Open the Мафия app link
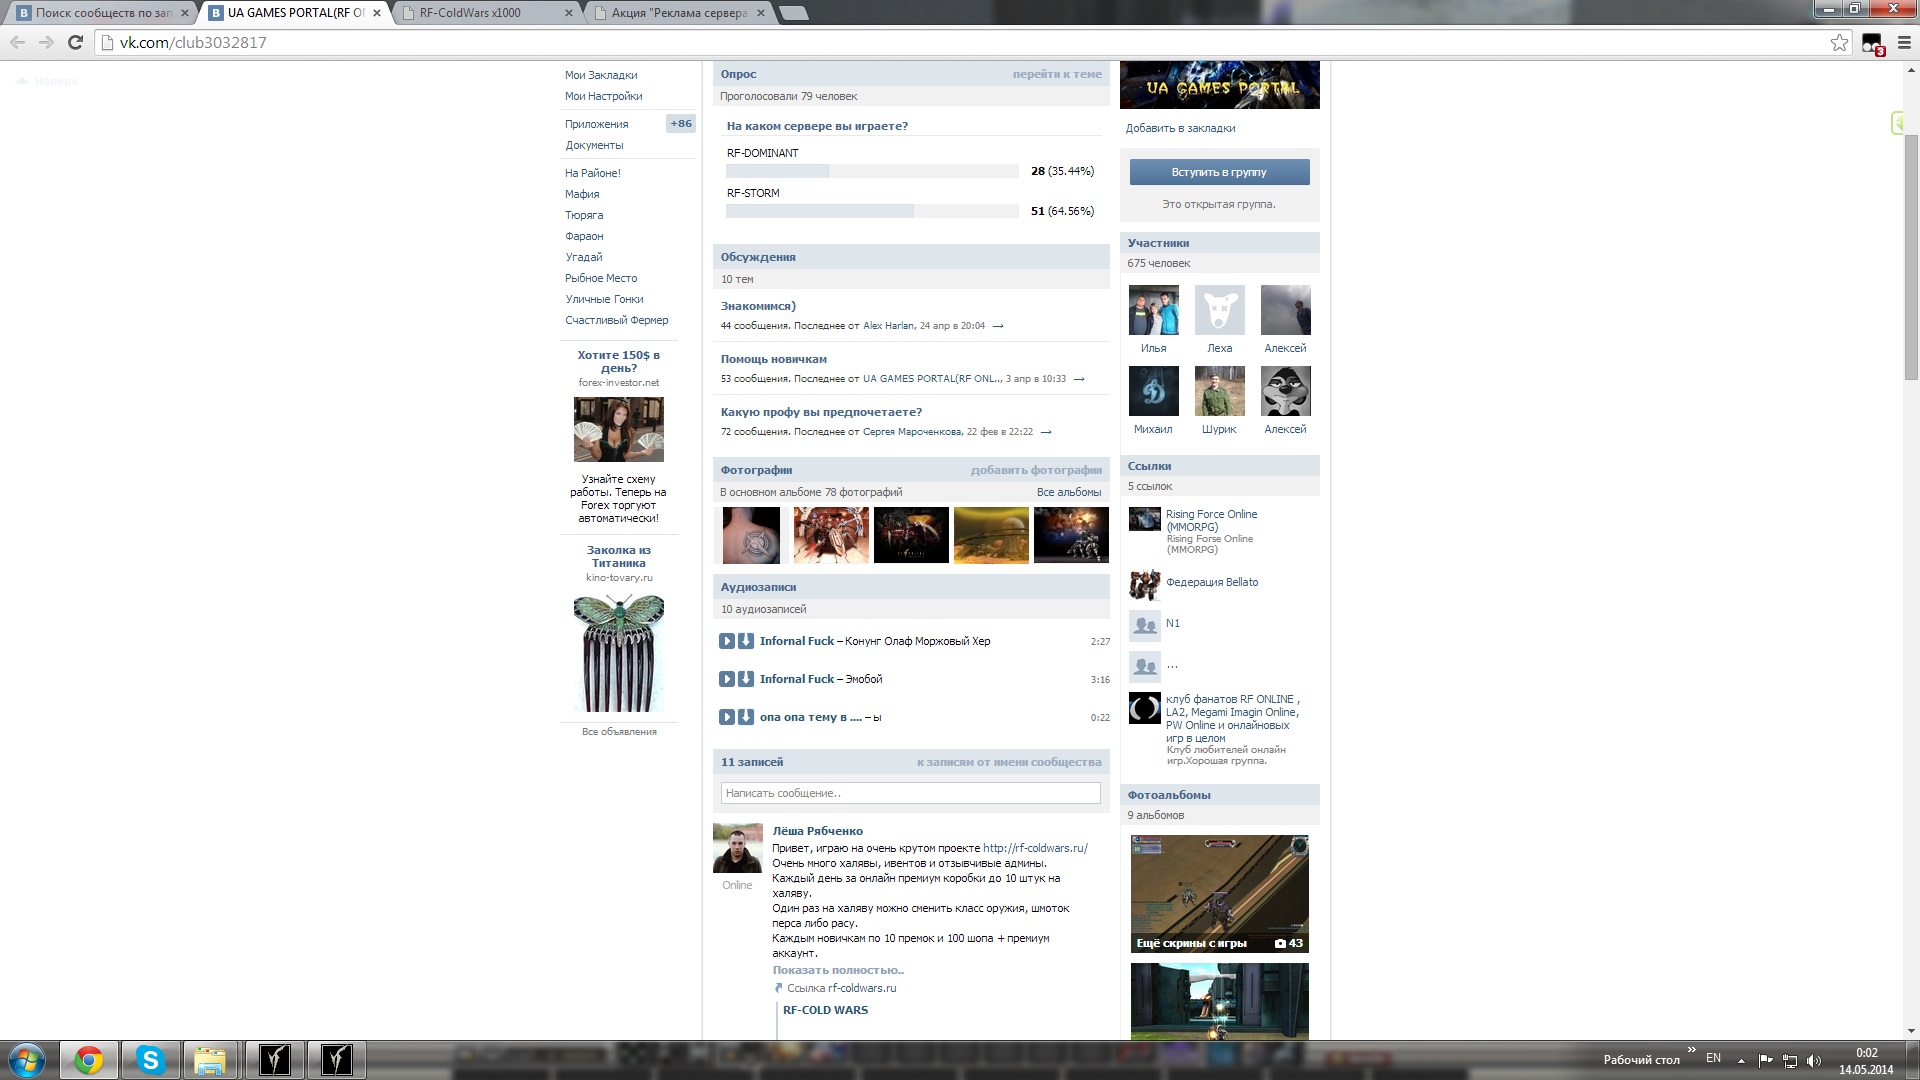The height and width of the screenshot is (1080, 1920). pos(582,194)
